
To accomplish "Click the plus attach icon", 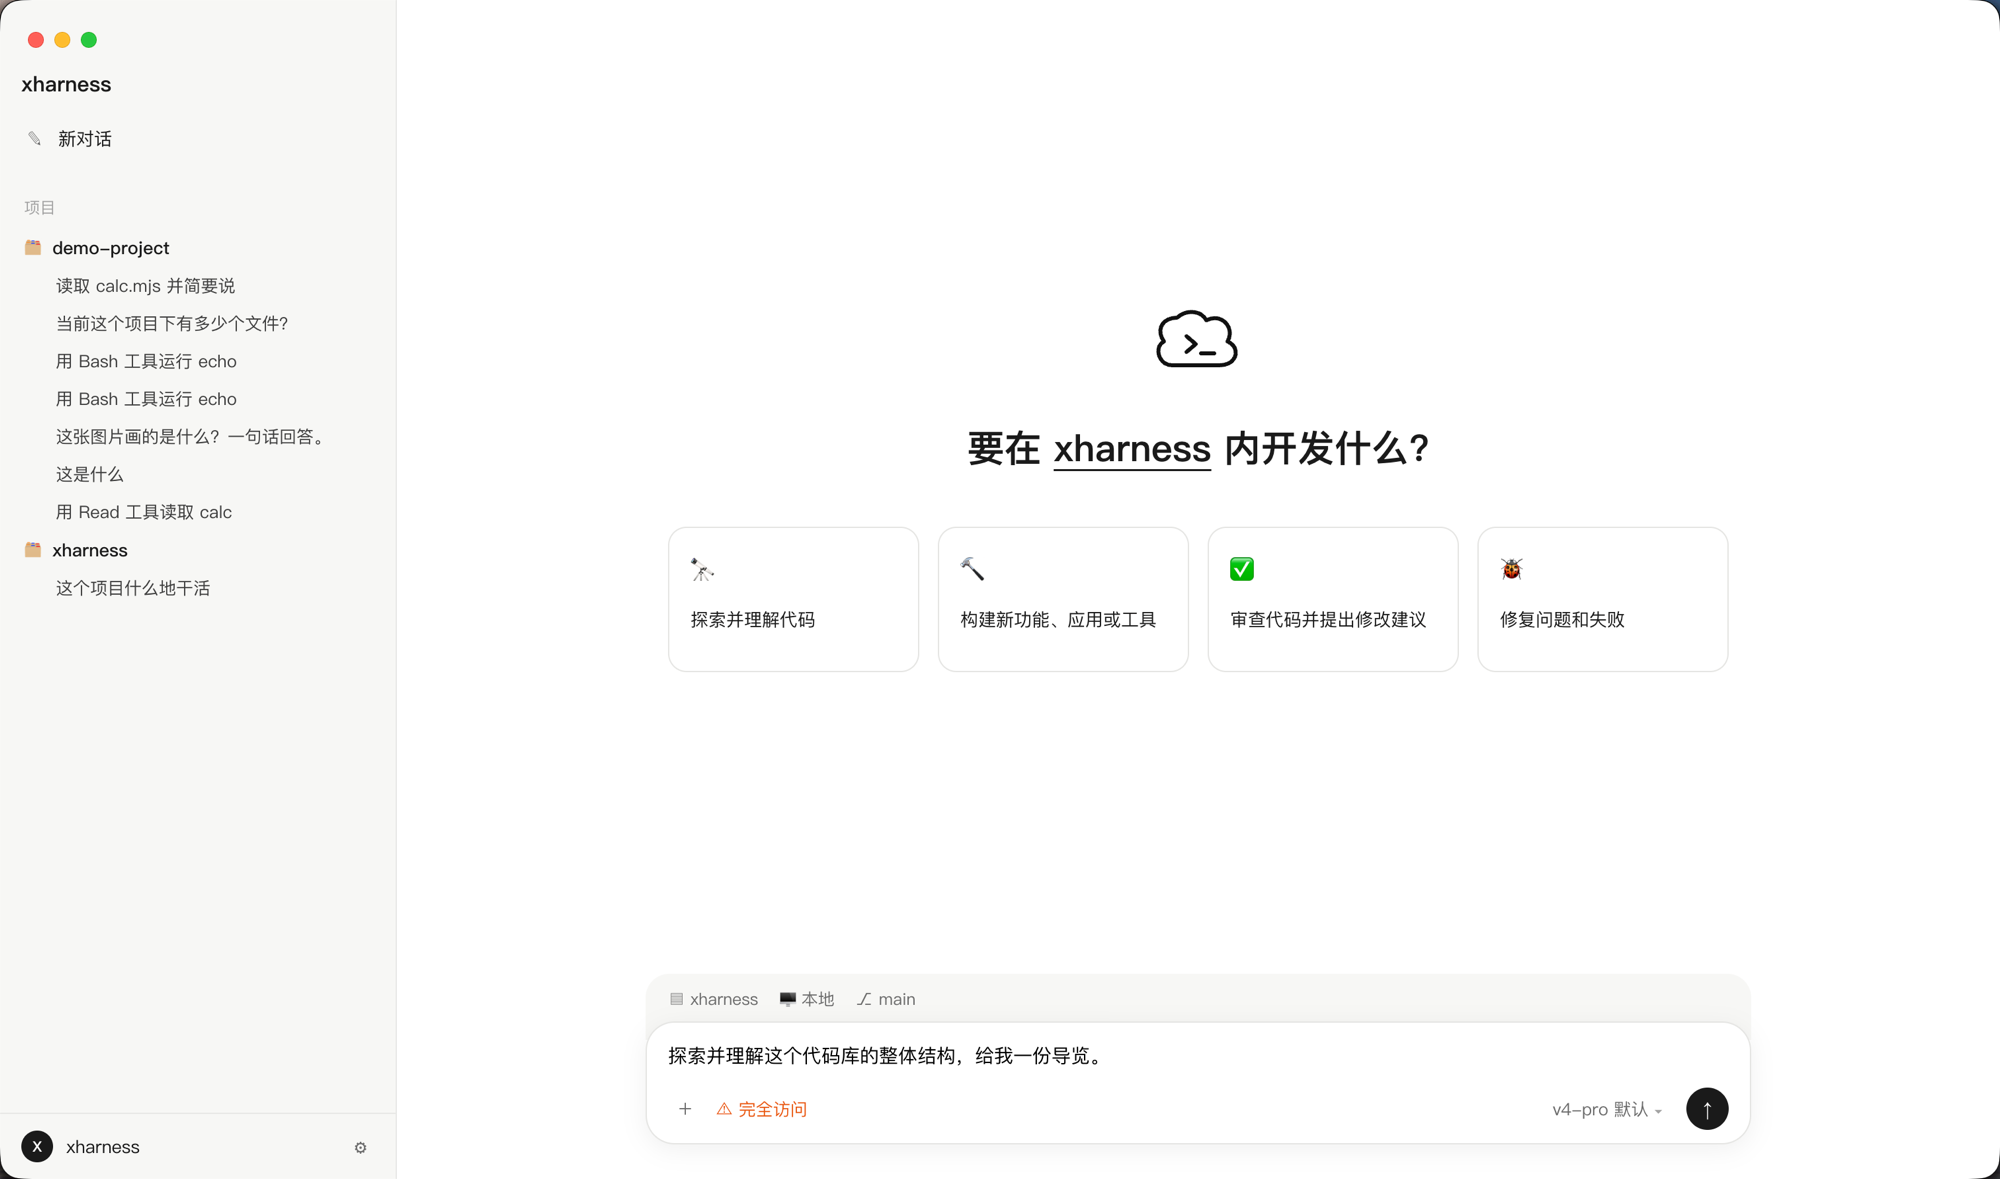I will pyautogui.click(x=685, y=1109).
